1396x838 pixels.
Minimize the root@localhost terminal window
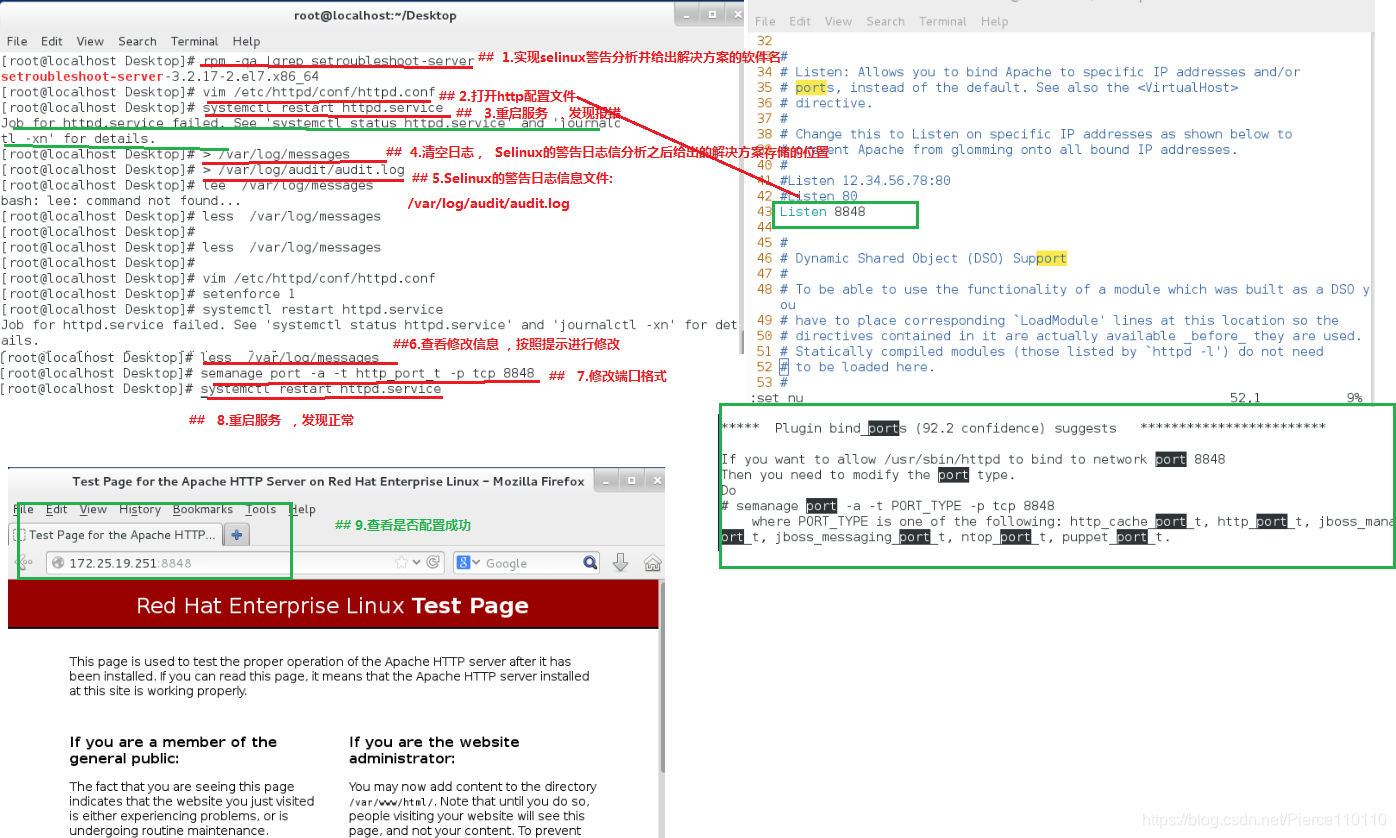tap(686, 15)
